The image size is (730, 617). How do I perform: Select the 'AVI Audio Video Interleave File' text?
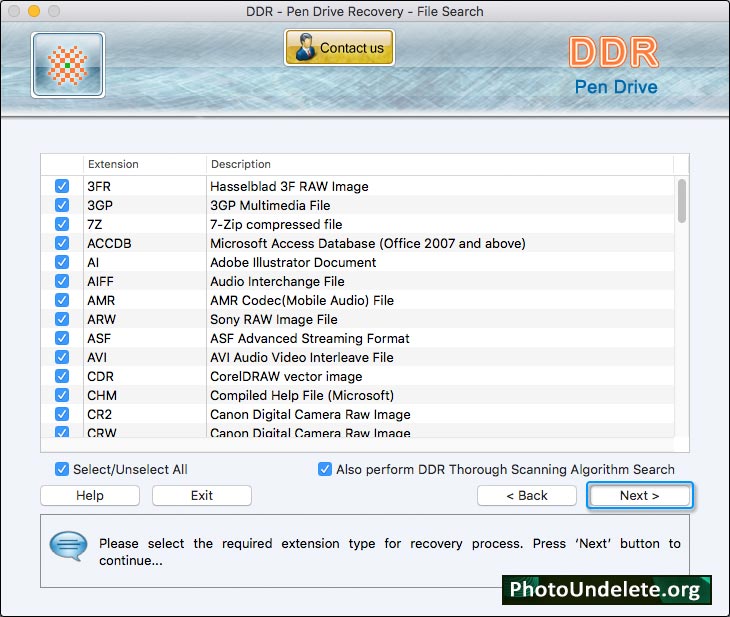(302, 358)
